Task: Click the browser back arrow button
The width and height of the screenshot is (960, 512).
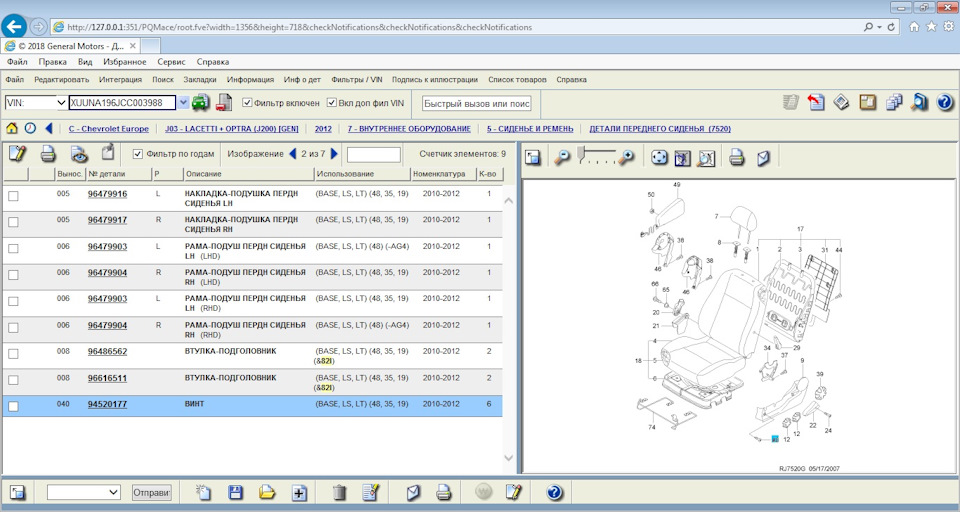Action: pyautogui.click(x=14, y=26)
